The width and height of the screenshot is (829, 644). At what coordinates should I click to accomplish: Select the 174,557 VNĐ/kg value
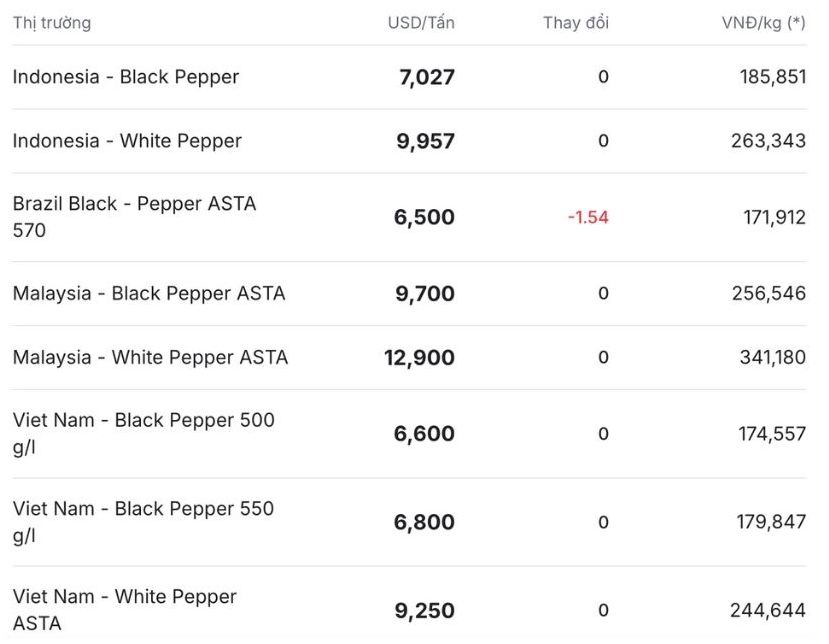768,434
